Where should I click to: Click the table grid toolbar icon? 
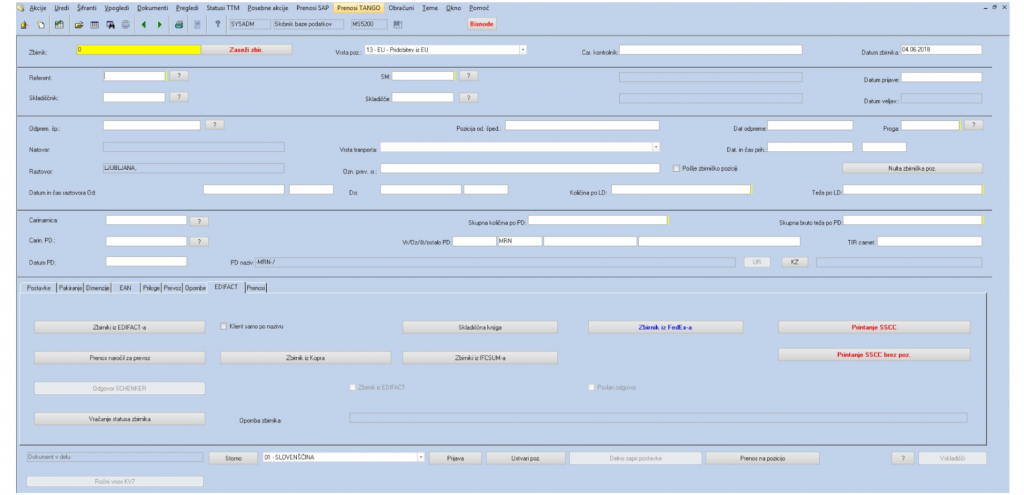click(x=94, y=23)
